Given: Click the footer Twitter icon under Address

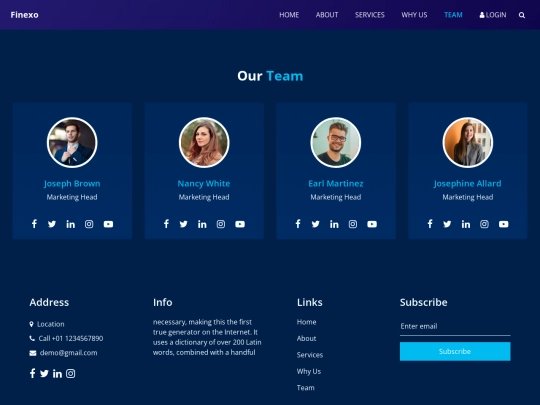Looking at the screenshot, I should click(x=44, y=373).
